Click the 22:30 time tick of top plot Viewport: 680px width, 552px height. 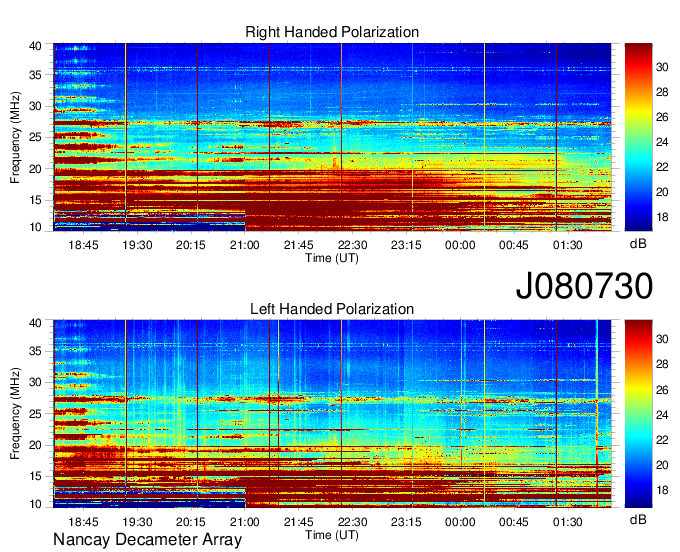(352, 245)
